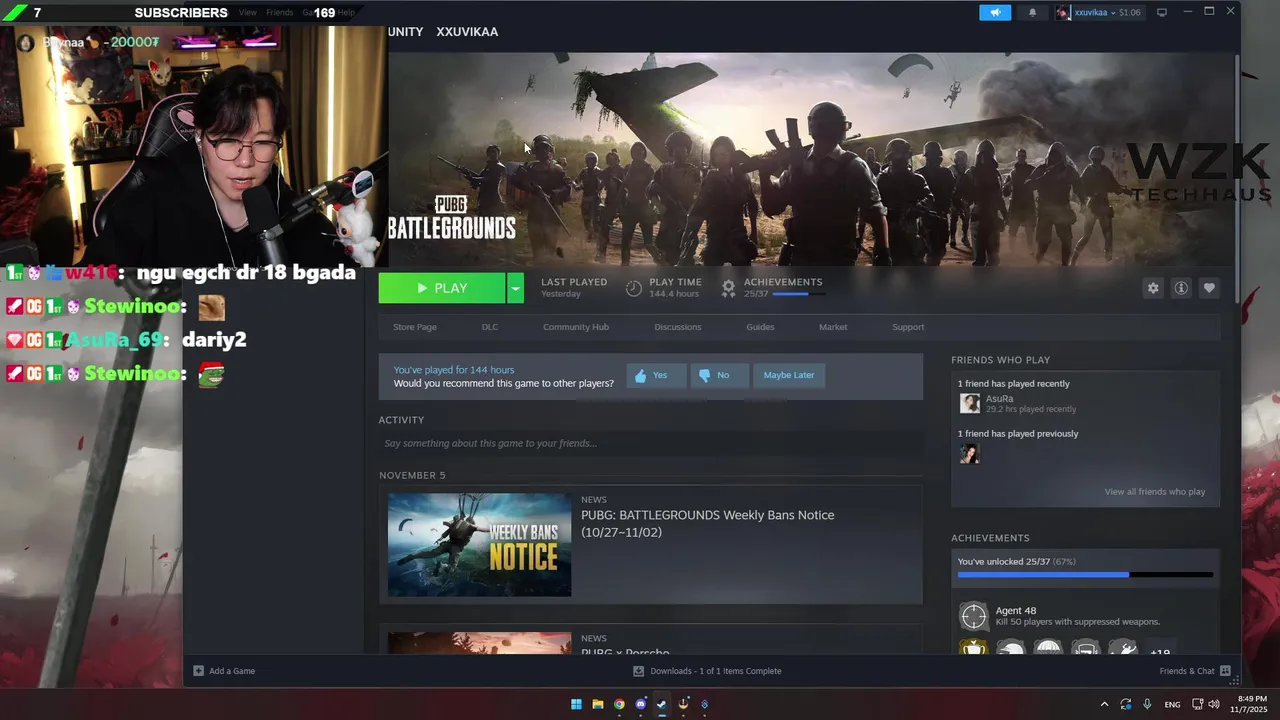The height and width of the screenshot is (720, 1280).
Task: Recommend the game by clicking Yes
Action: (656, 375)
